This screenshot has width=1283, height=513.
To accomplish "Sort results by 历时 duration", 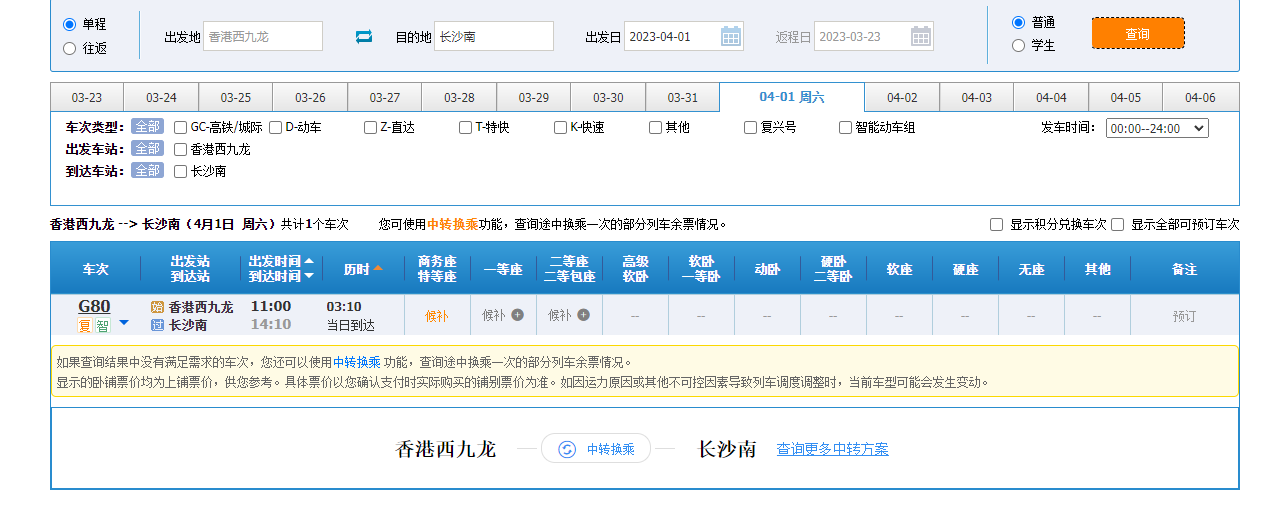I will pyautogui.click(x=362, y=269).
